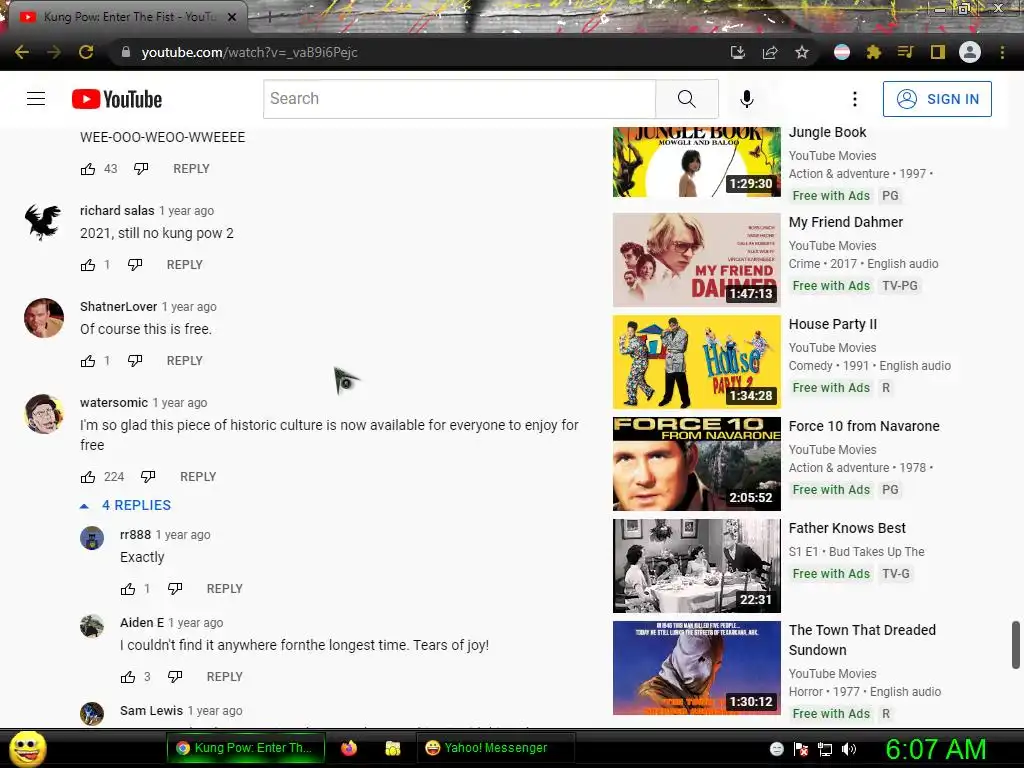Screen dimensions: 1024x768
Task: Click the SIGN IN button
Action: click(x=937, y=99)
